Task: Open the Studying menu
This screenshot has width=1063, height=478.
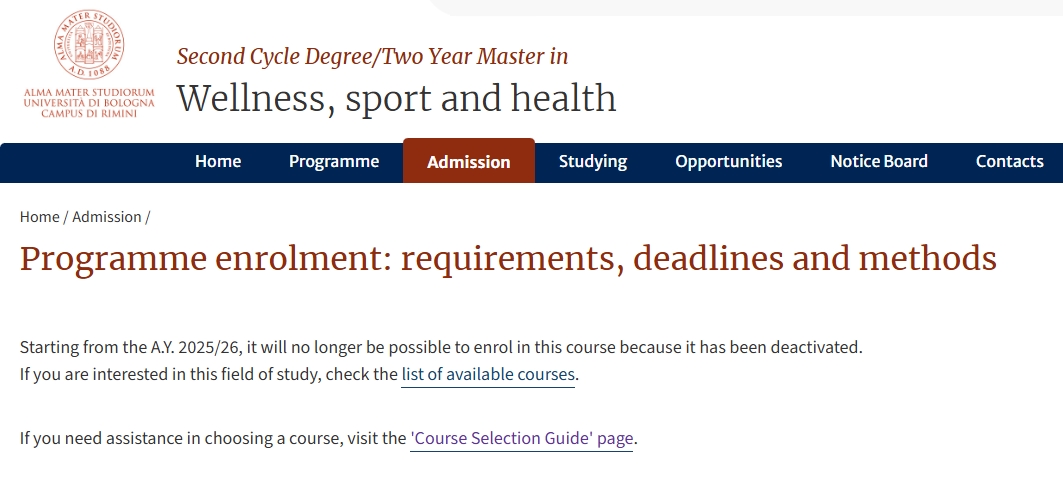Action: coord(593,161)
